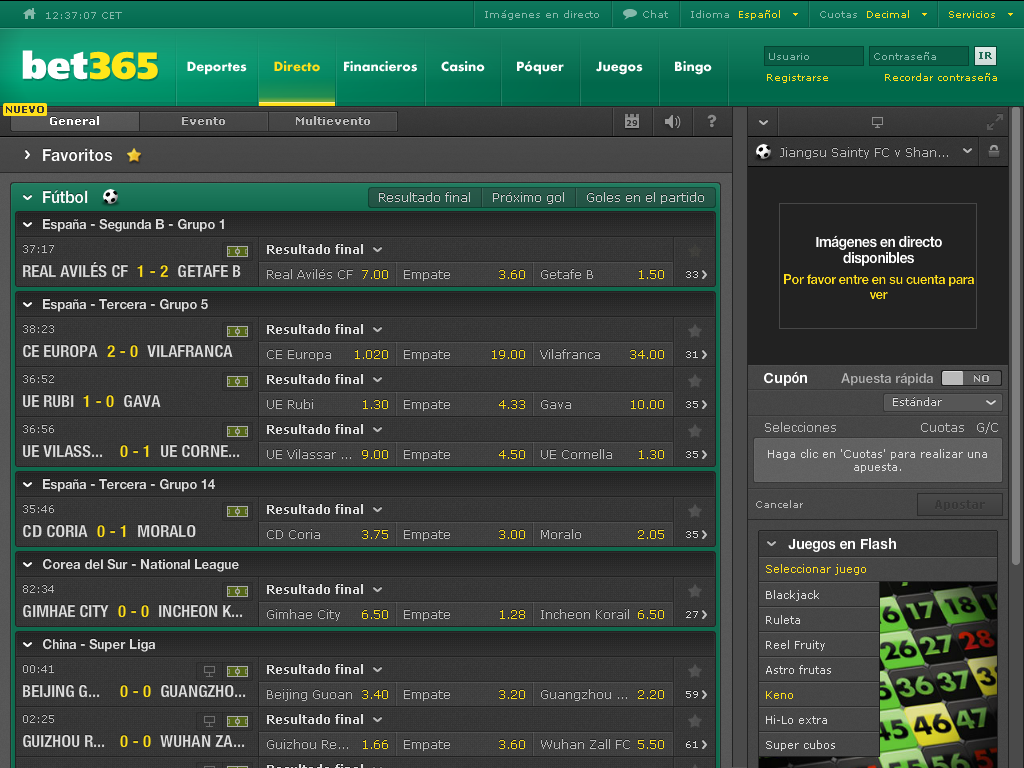Open Resultado final dropdown for CE Europa match
This screenshot has height=768, width=1024.
point(324,330)
